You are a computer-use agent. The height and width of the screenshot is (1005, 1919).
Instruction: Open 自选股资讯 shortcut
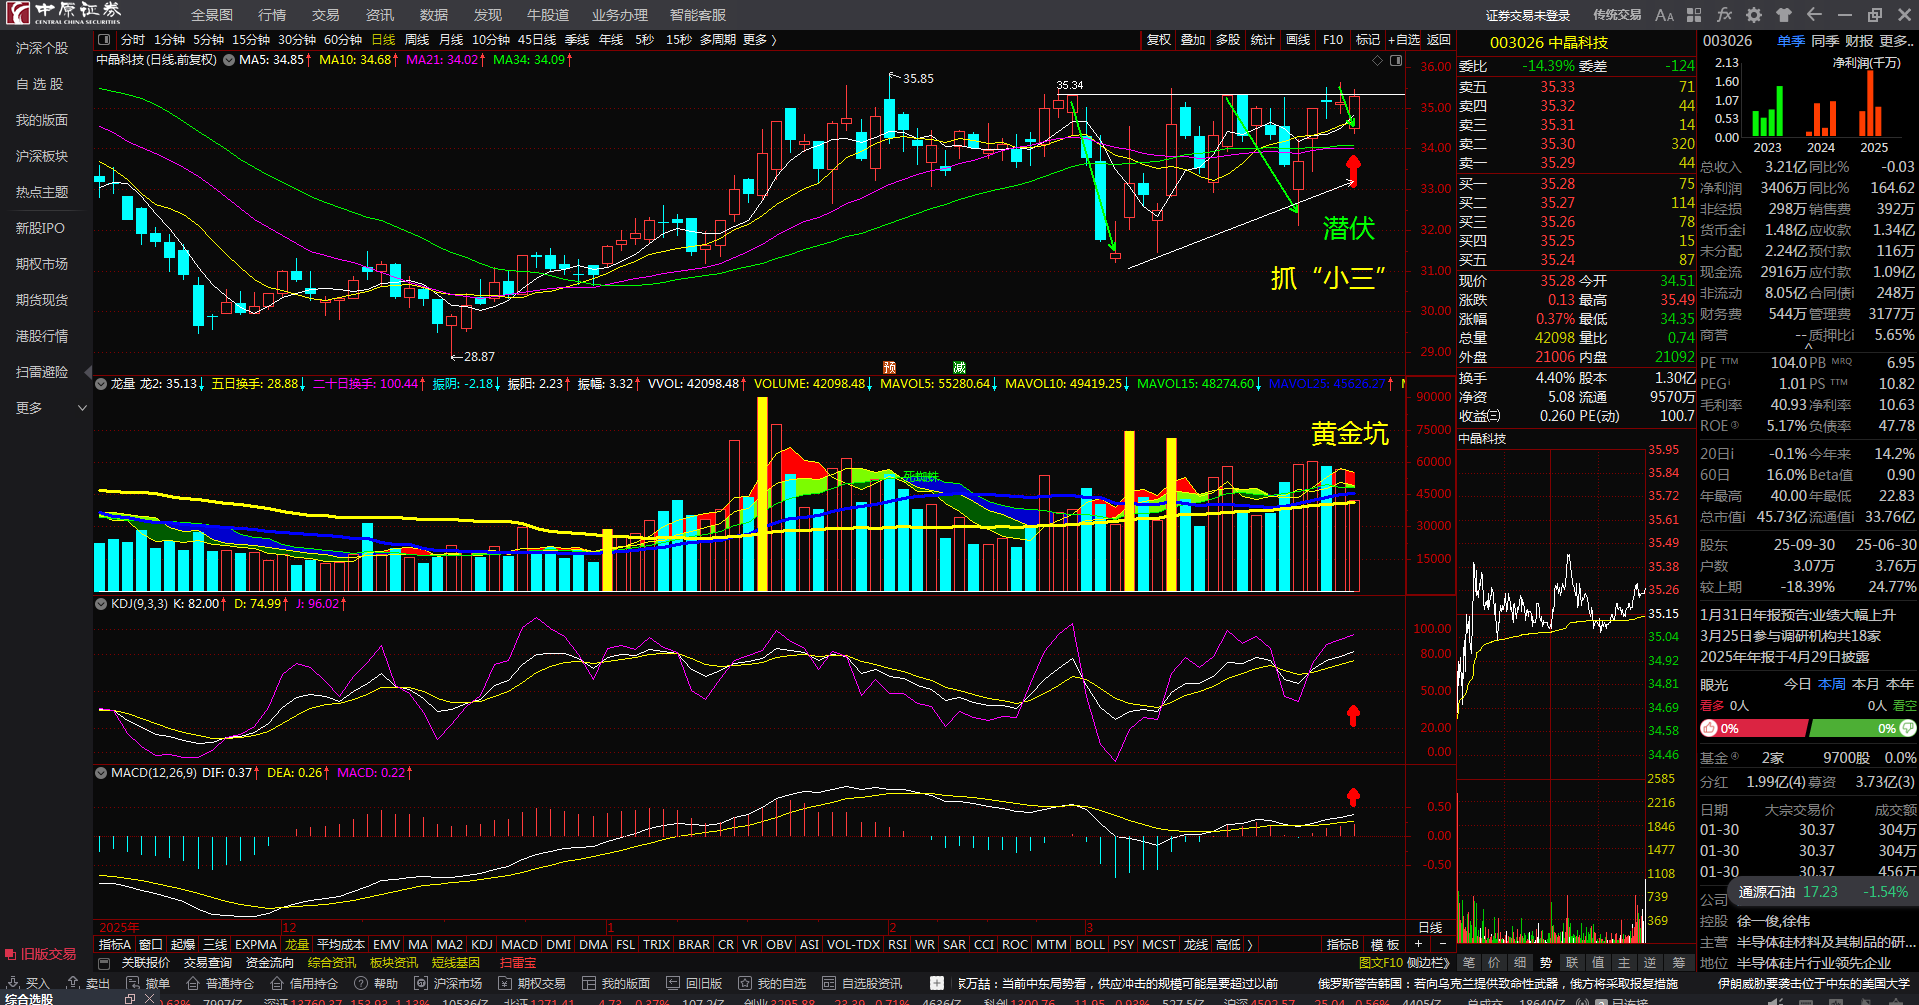[x=862, y=984]
